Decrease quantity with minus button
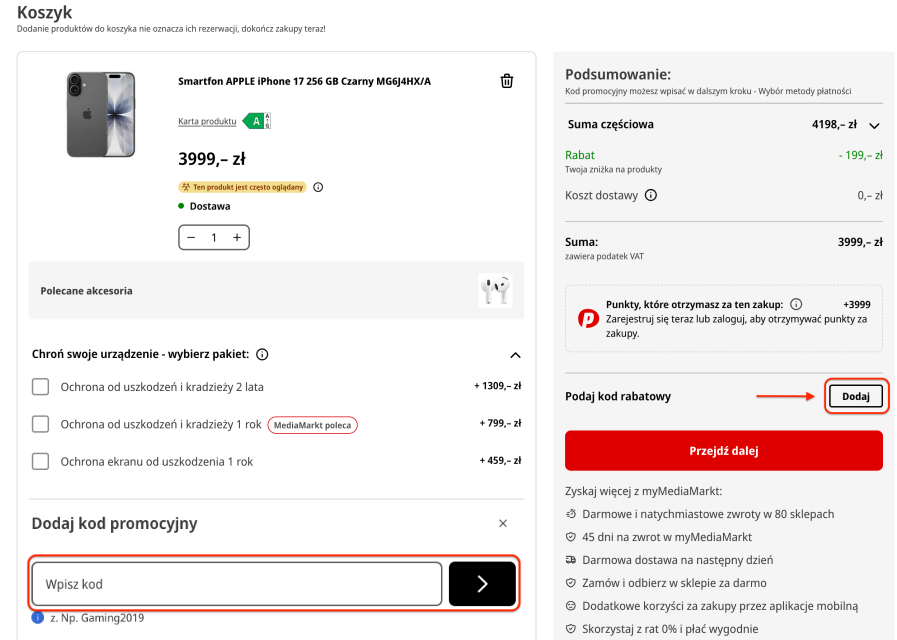The height and width of the screenshot is (640, 897). point(192,237)
